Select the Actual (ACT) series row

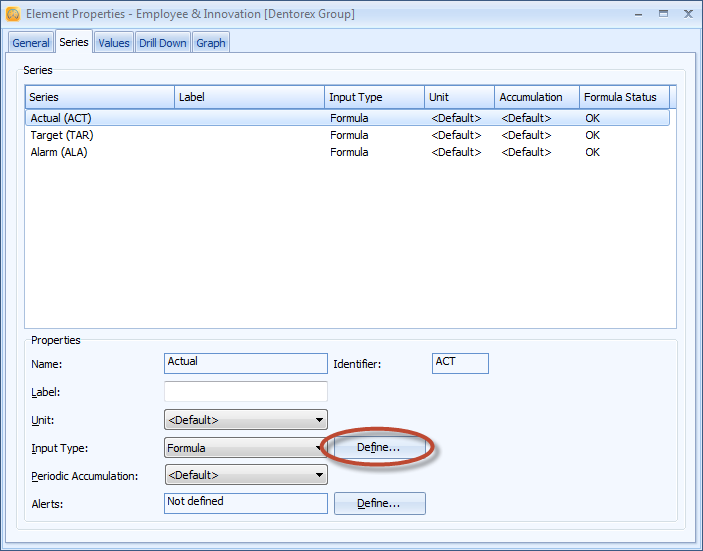coord(61,118)
